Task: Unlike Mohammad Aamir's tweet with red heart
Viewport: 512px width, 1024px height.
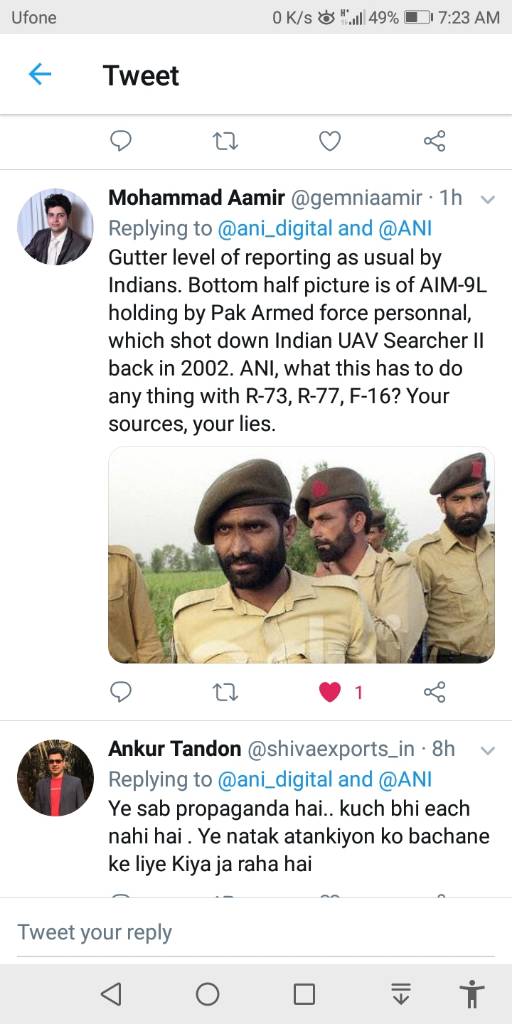Action: (x=330, y=692)
